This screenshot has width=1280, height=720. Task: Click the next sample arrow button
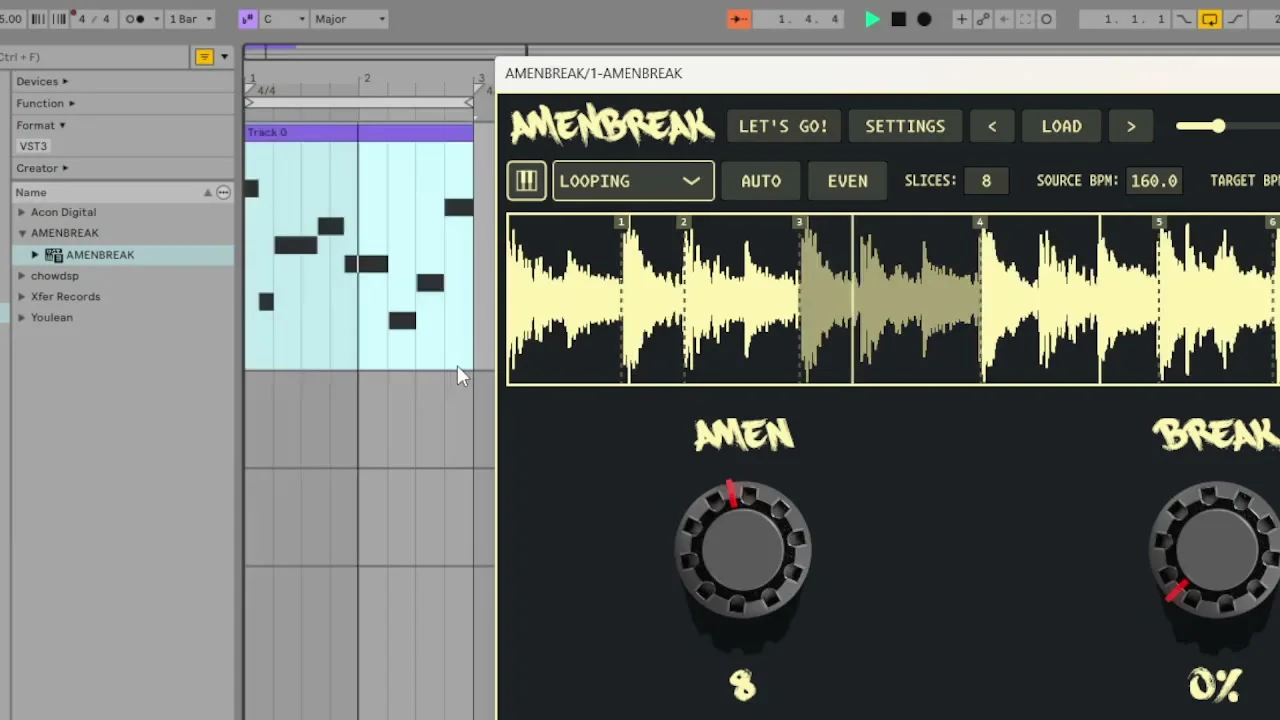1131,126
